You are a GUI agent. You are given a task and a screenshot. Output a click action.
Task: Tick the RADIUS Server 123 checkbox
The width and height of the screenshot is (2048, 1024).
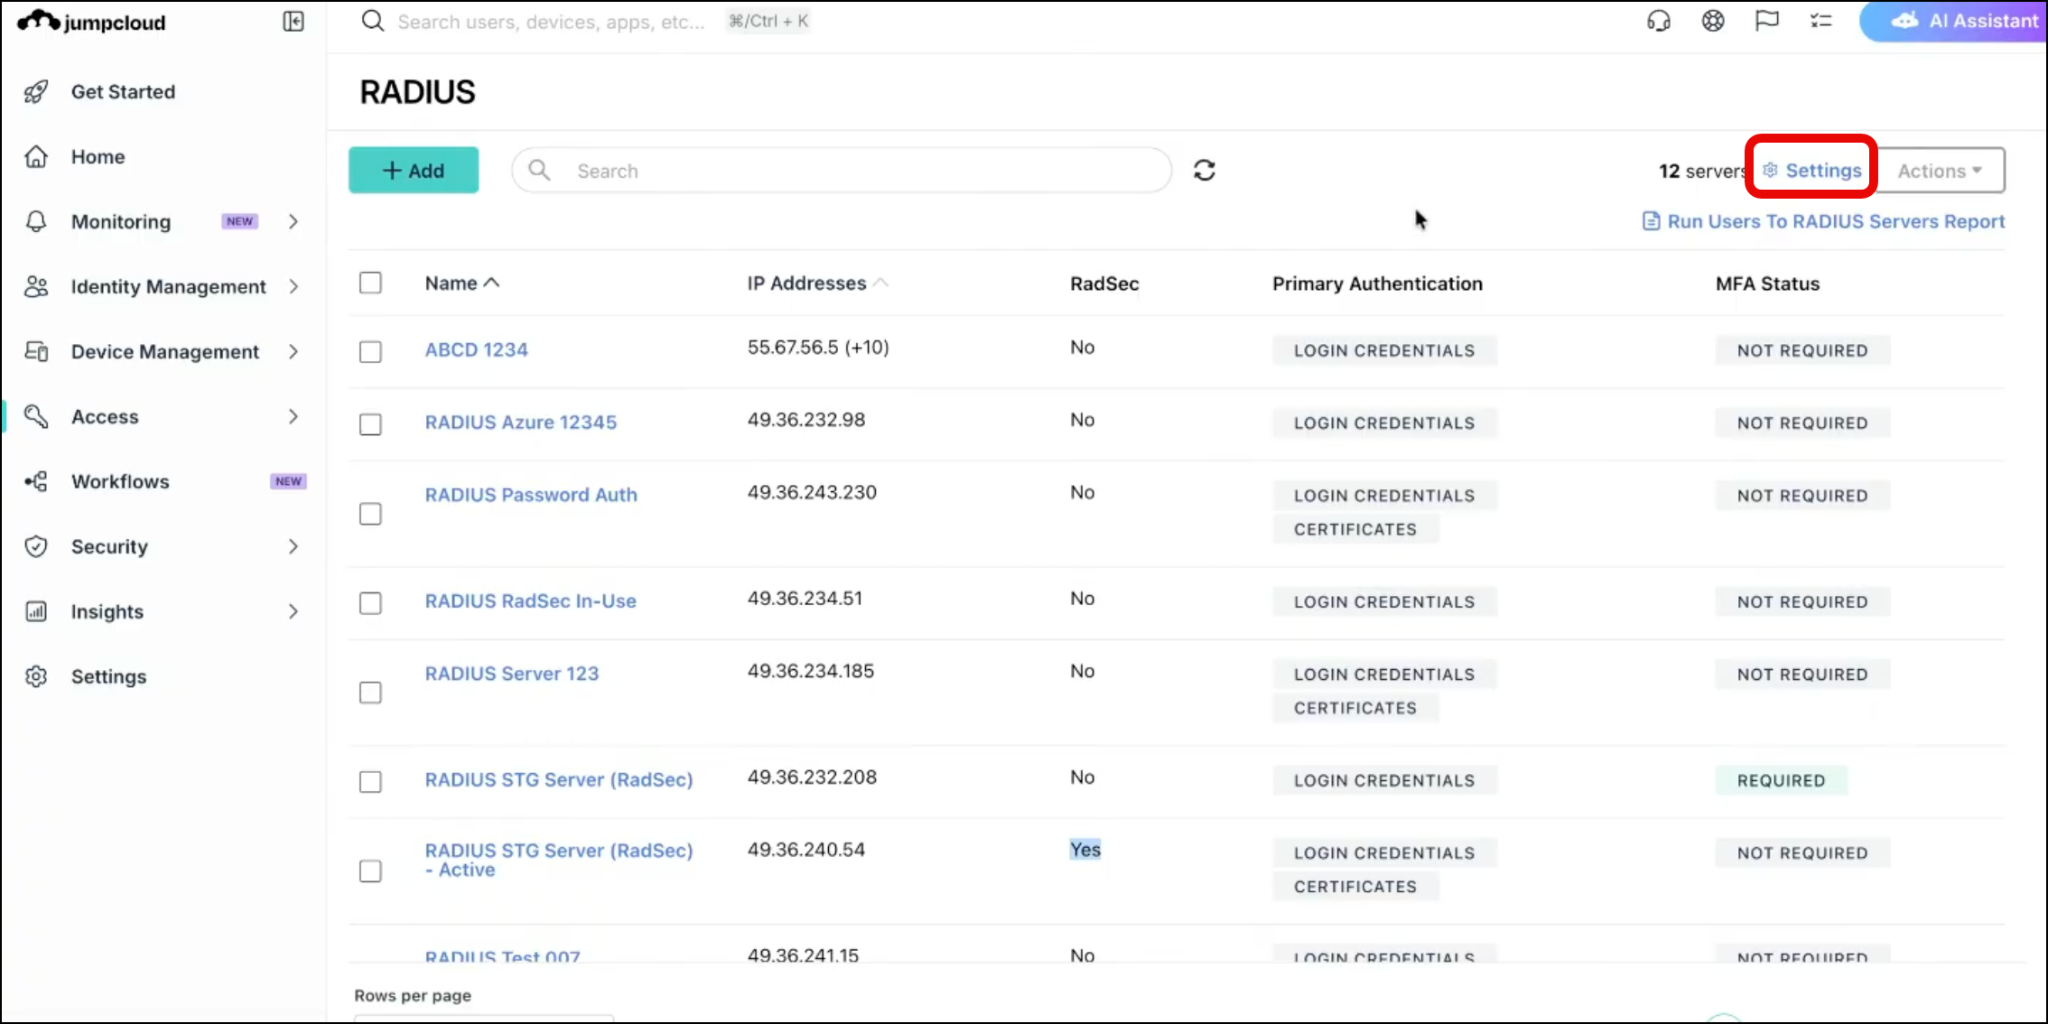click(x=370, y=692)
